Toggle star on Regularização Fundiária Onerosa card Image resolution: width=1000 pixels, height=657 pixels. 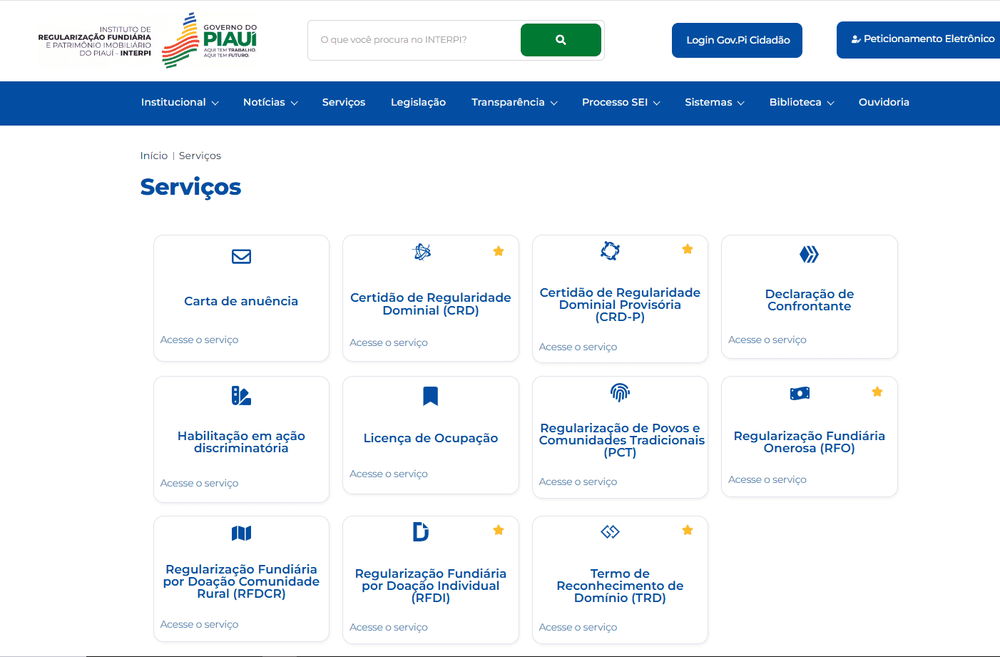pyautogui.click(x=878, y=392)
